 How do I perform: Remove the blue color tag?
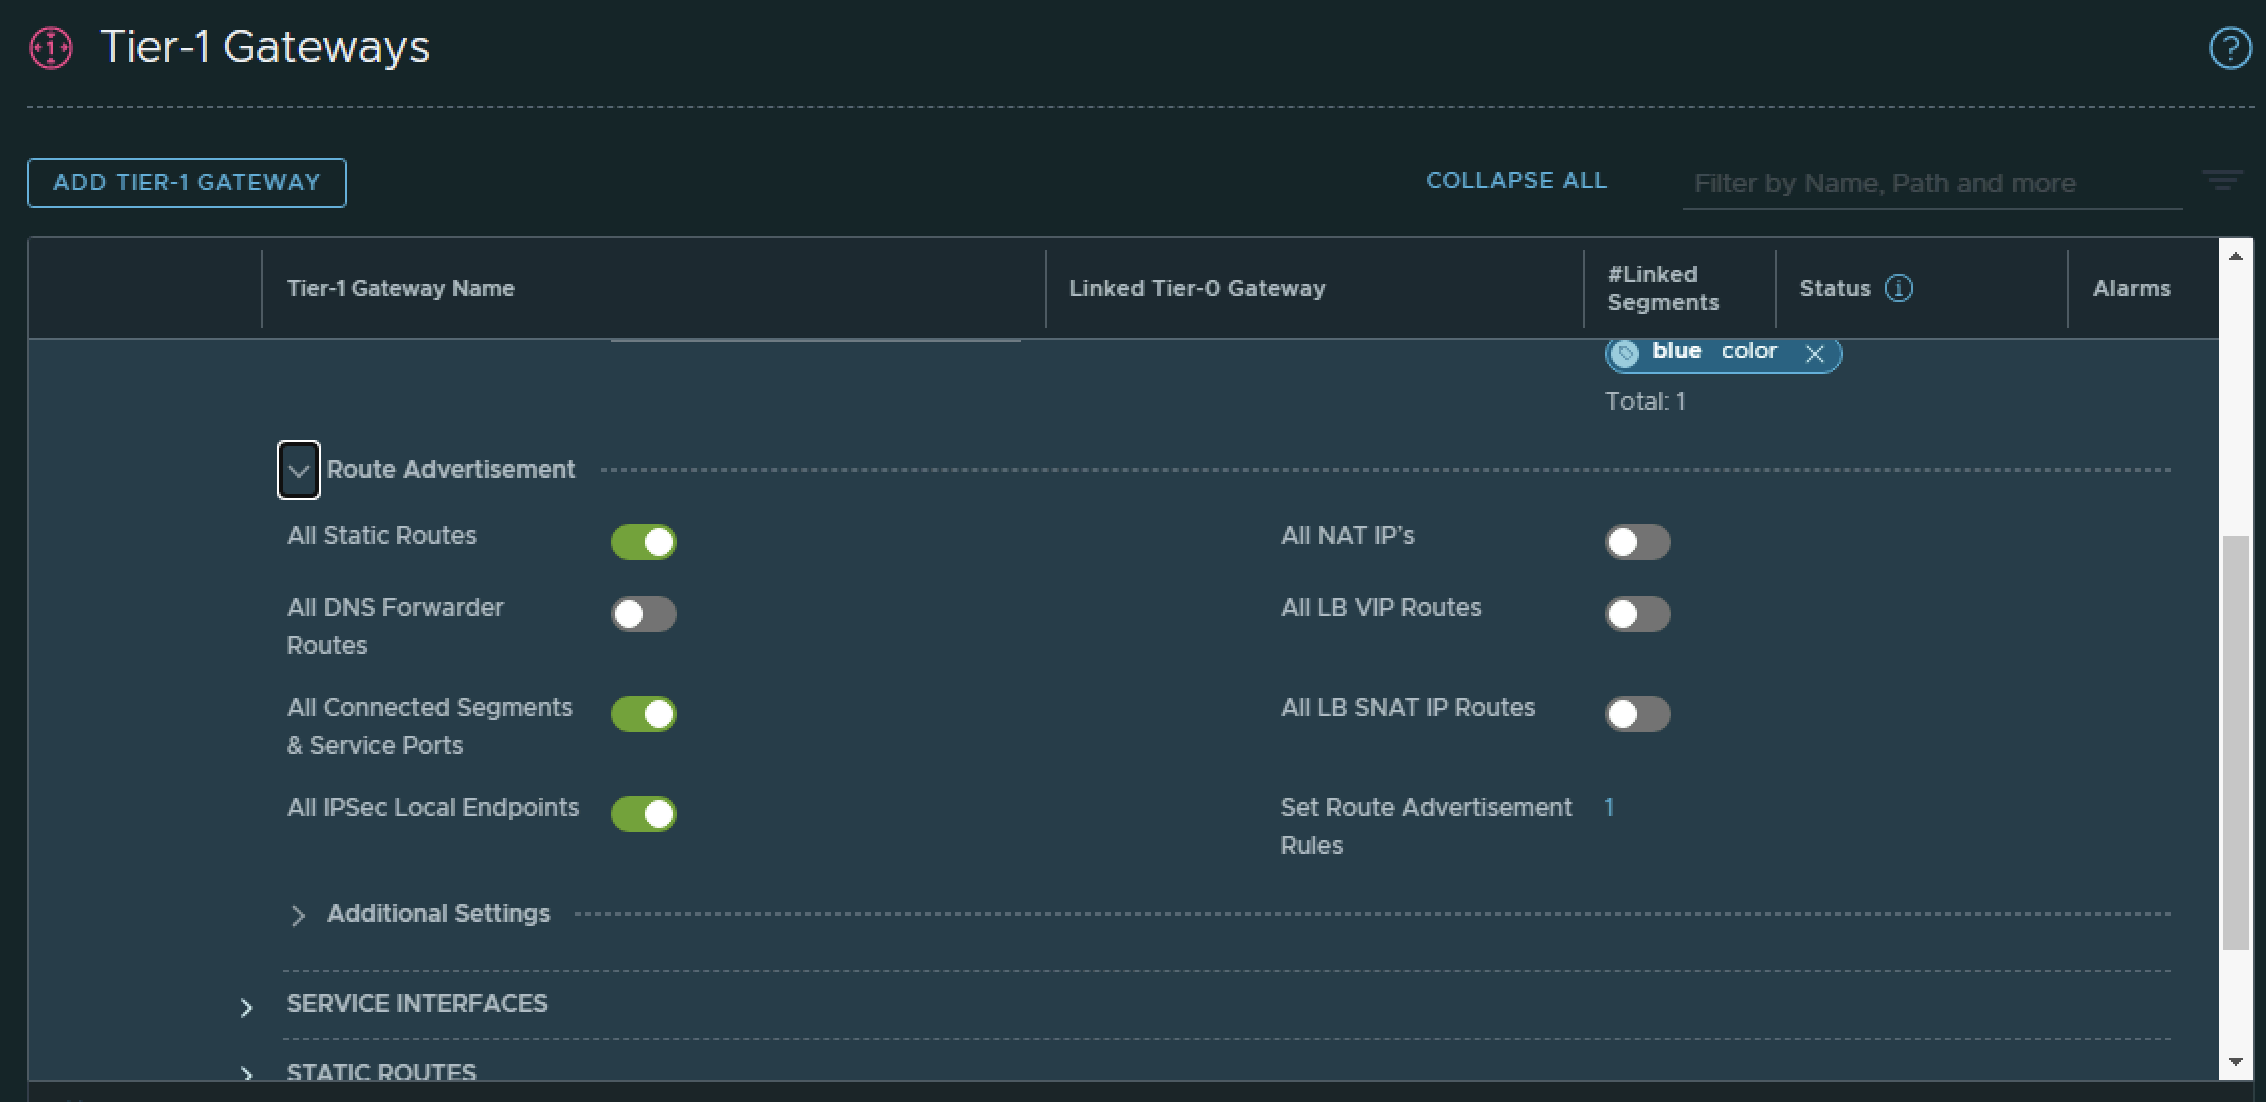click(x=1814, y=354)
